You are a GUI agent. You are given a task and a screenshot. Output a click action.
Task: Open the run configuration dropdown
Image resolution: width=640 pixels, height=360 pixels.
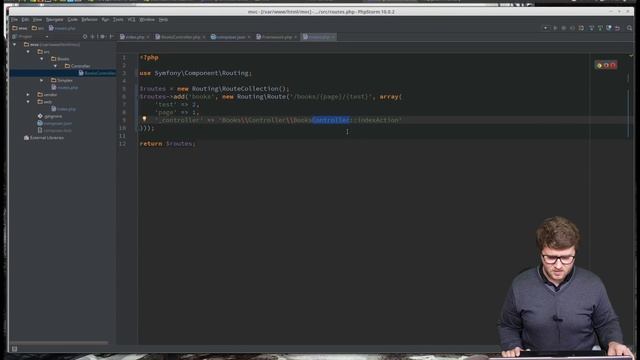[x=545, y=28]
